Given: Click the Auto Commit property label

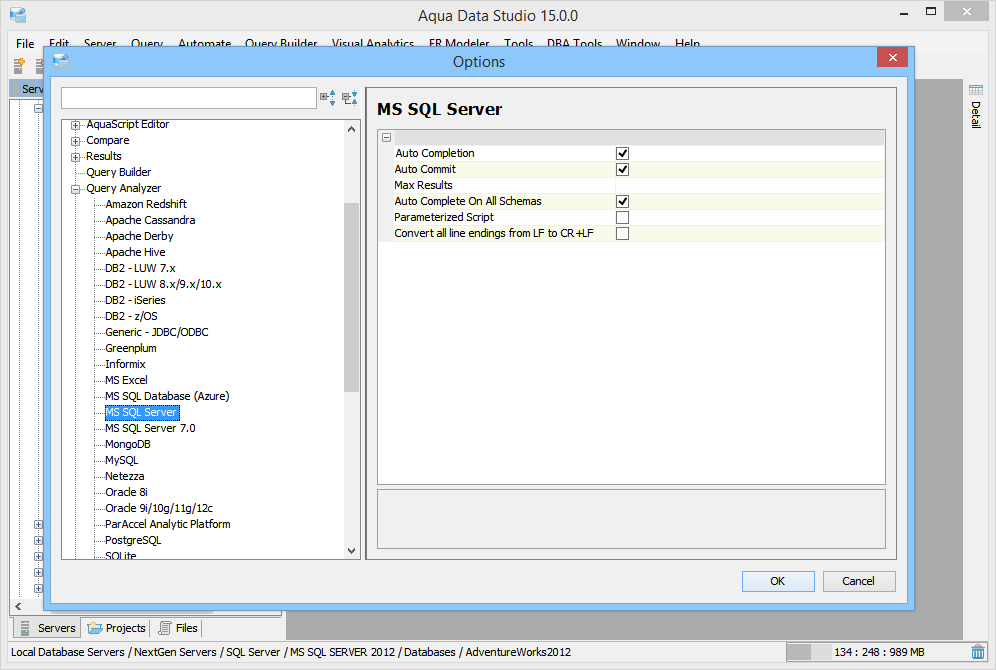Looking at the screenshot, I should pos(425,169).
